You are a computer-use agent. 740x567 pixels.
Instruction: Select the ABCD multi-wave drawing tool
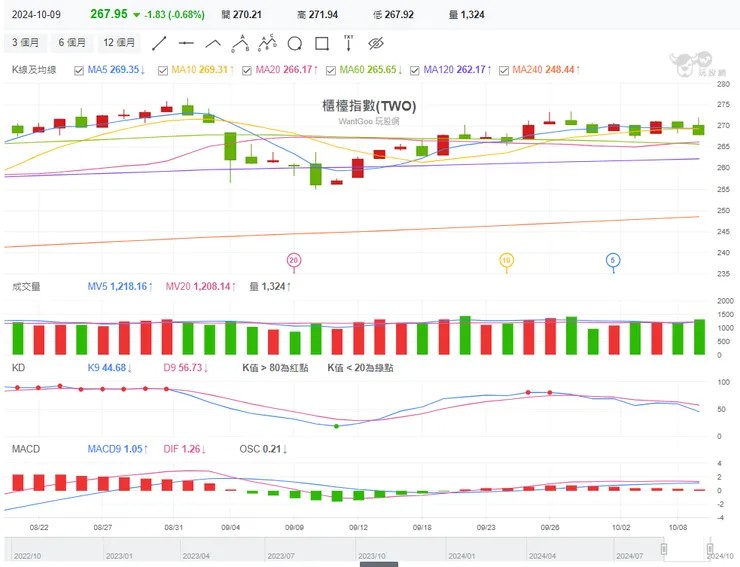coord(268,43)
